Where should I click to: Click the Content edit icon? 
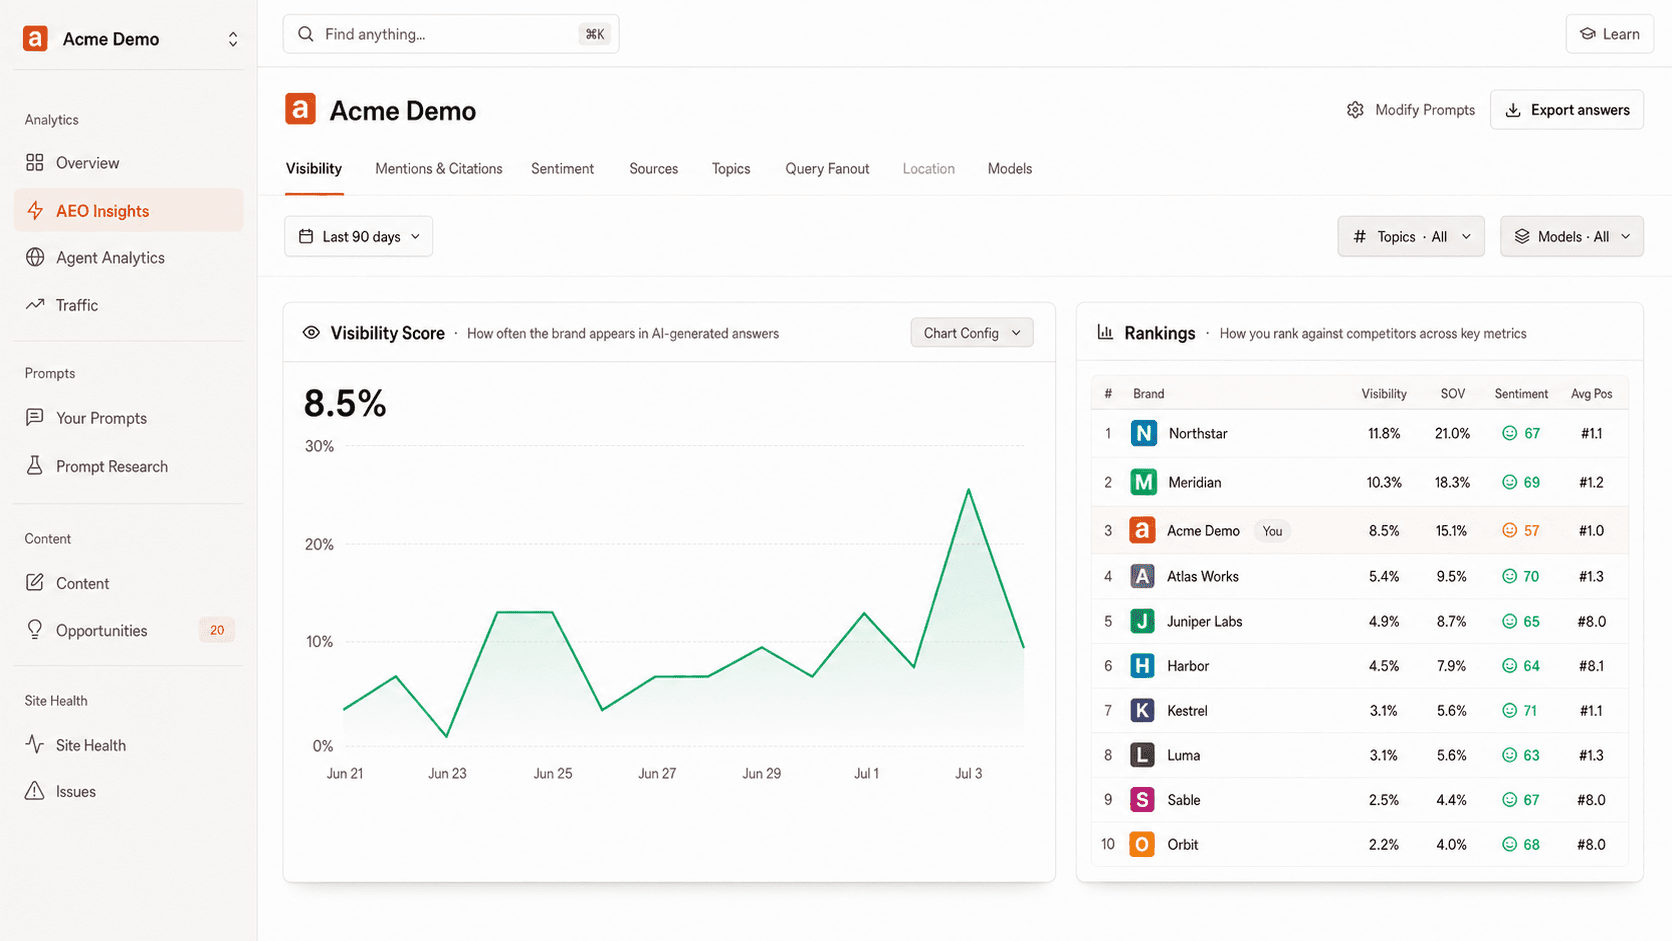(35, 582)
